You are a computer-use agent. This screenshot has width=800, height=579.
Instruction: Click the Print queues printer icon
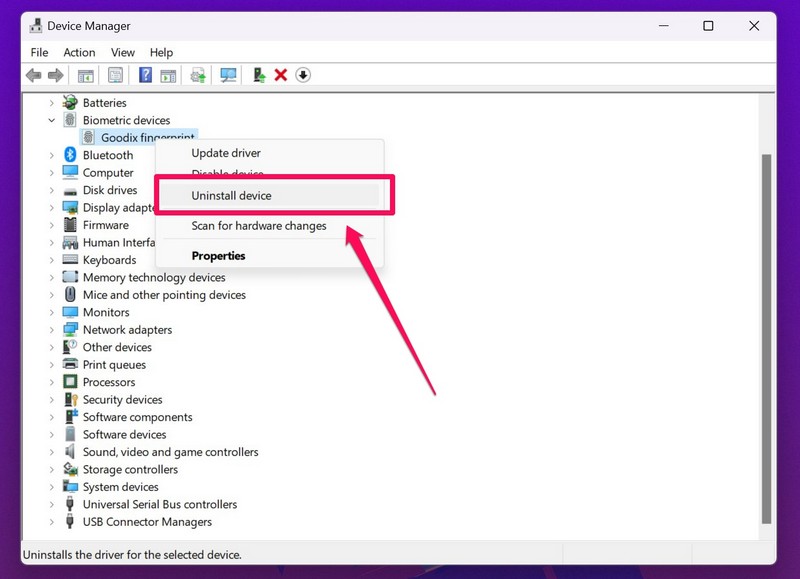[70, 364]
